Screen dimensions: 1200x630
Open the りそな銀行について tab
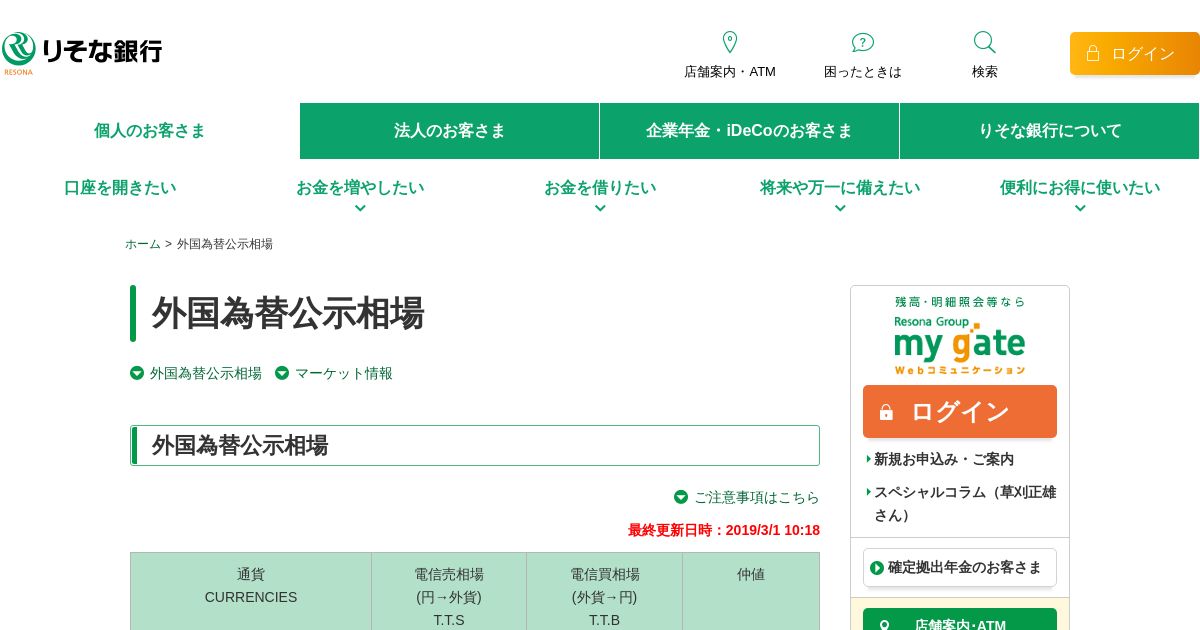click(1050, 131)
